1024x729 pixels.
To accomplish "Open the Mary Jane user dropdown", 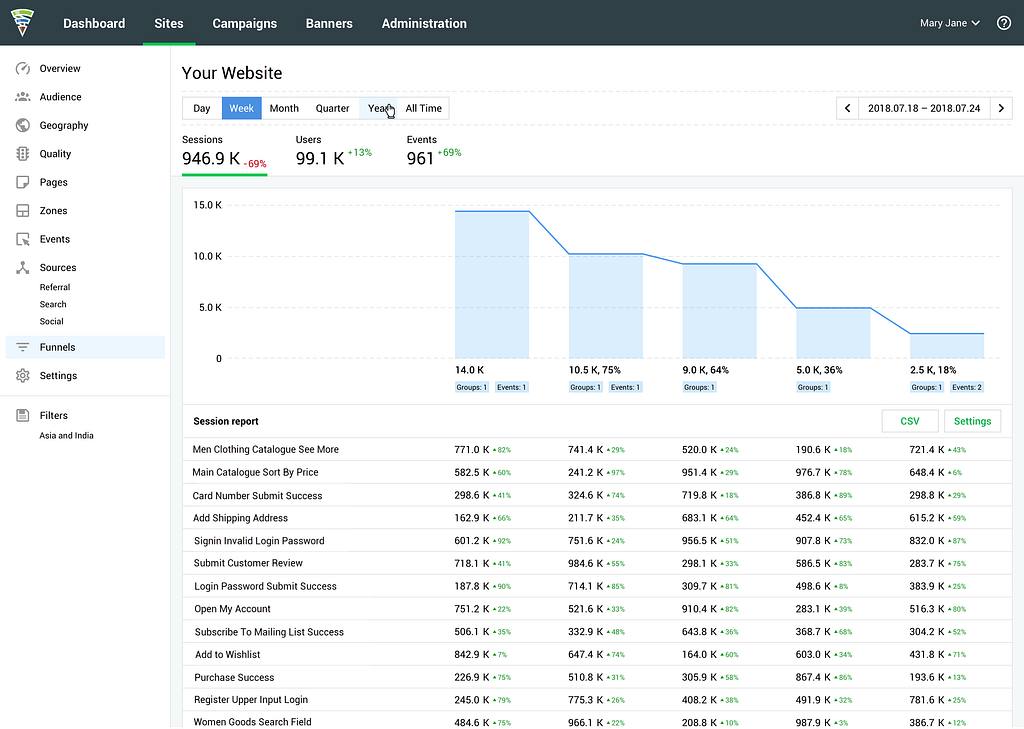I will click(x=949, y=23).
